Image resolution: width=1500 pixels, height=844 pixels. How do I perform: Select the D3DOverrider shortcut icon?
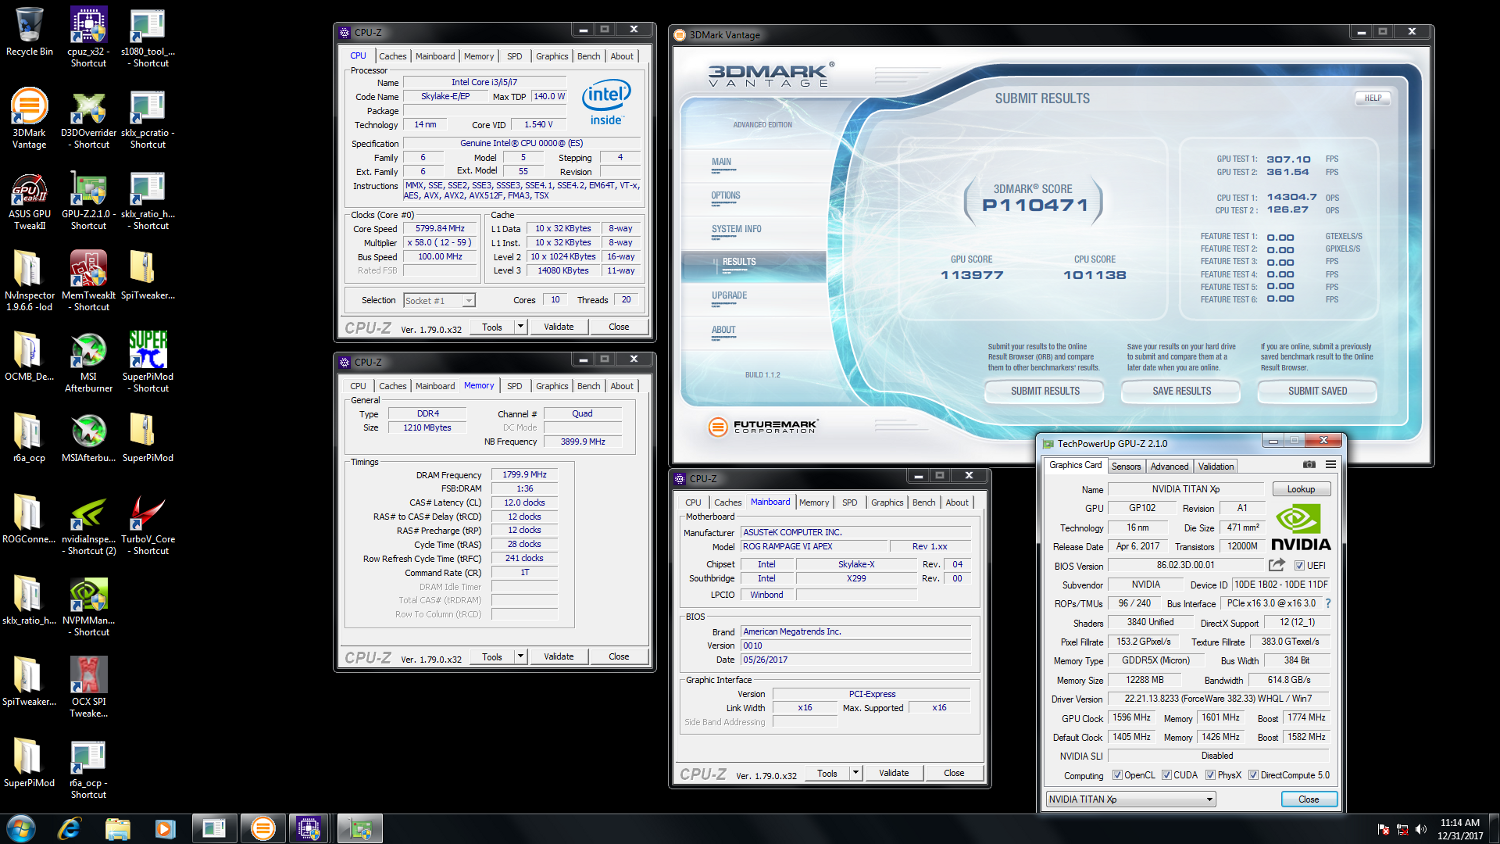coord(88,118)
